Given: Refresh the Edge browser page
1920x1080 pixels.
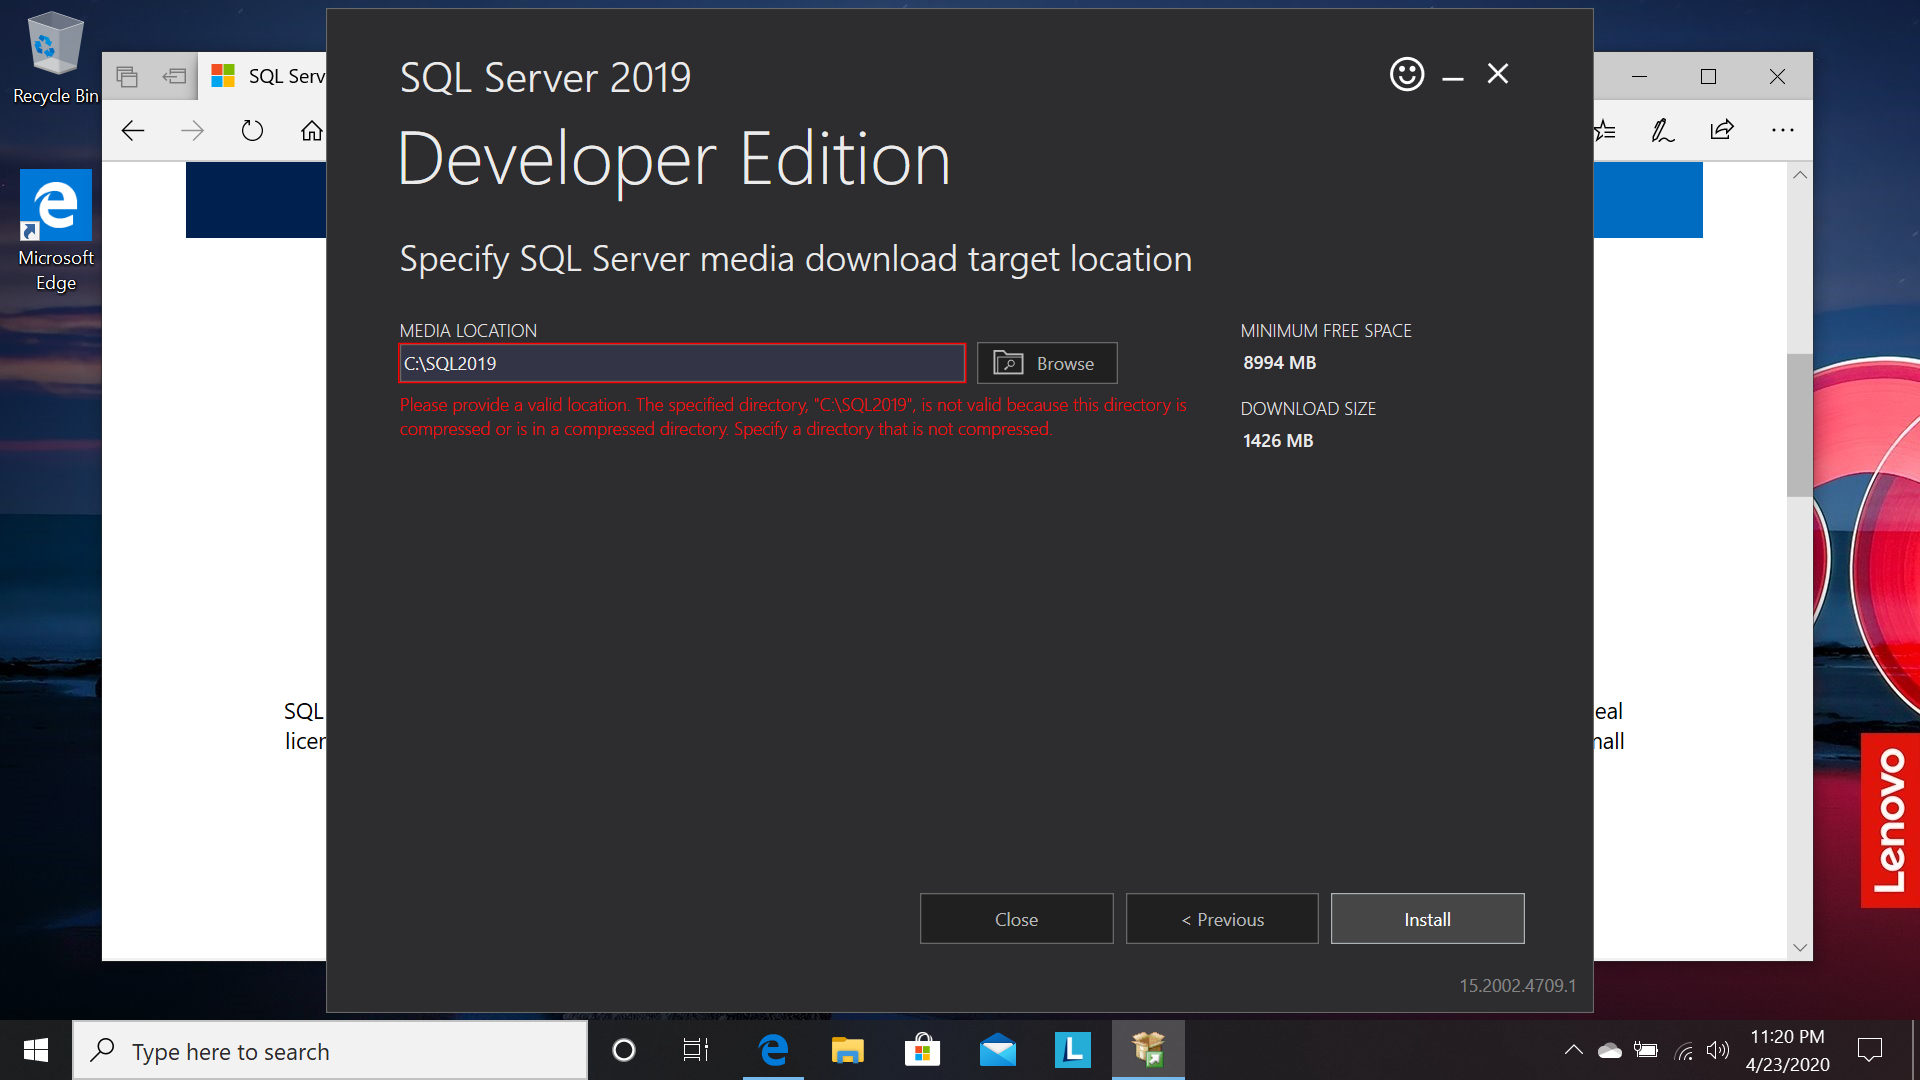Looking at the screenshot, I should 252,131.
